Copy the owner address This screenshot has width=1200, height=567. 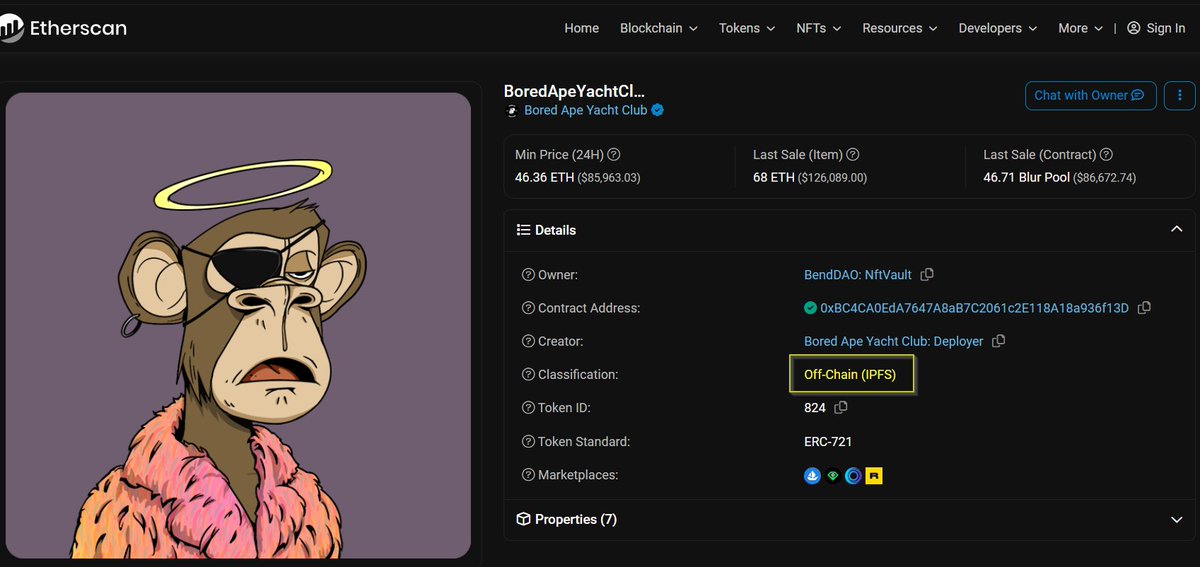click(x=927, y=275)
